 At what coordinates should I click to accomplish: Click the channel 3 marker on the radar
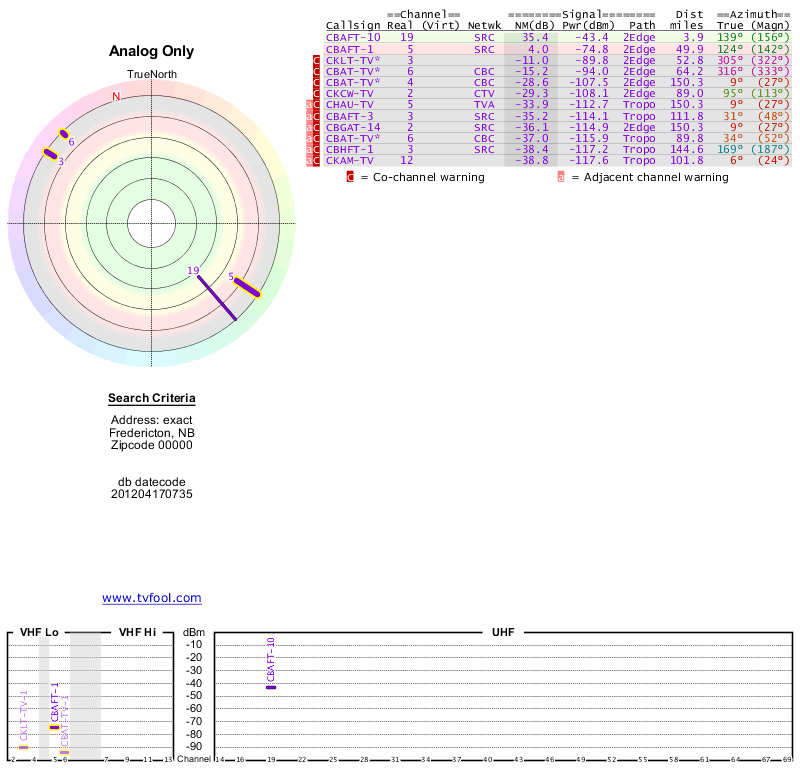coord(50,154)
